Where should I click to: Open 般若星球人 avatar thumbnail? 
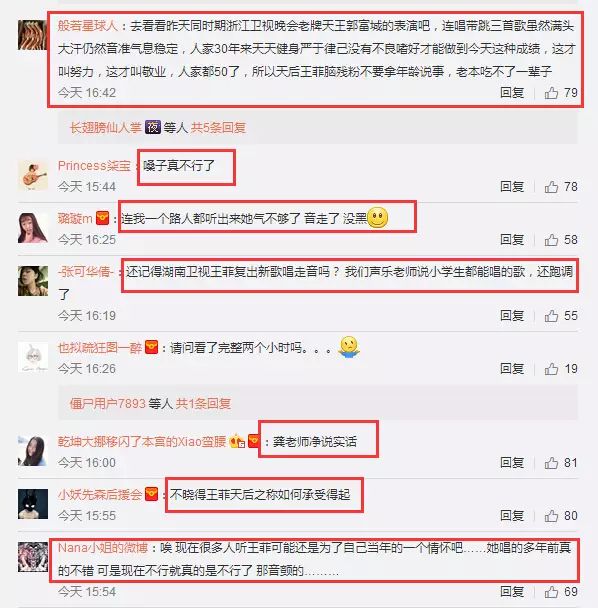click(x=33, y=35)
